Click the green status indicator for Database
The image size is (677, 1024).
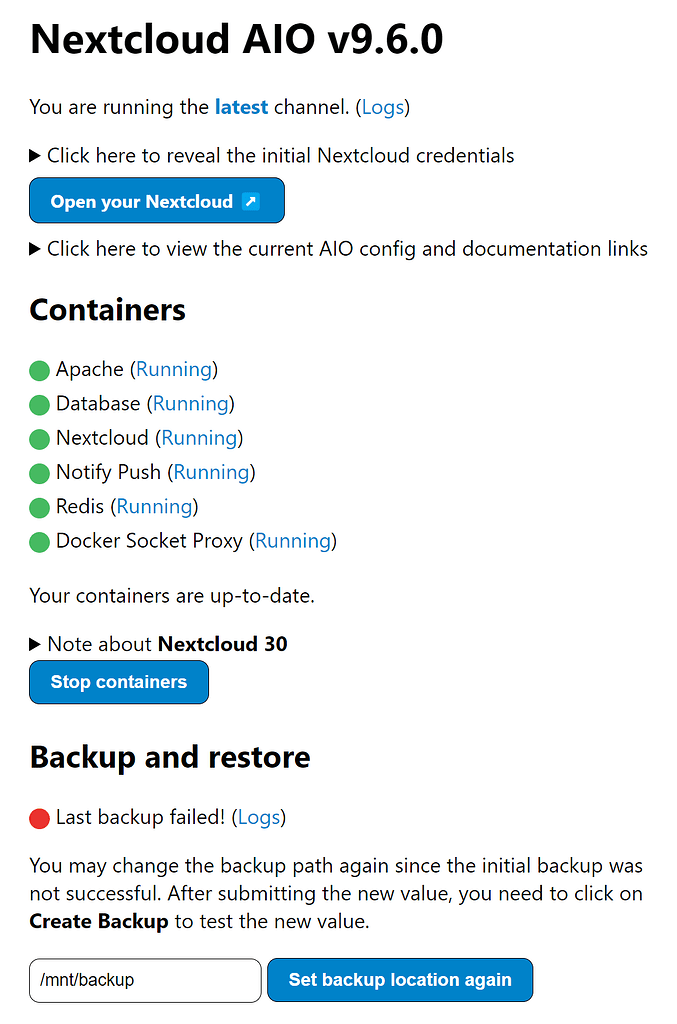tap(39, 404)
